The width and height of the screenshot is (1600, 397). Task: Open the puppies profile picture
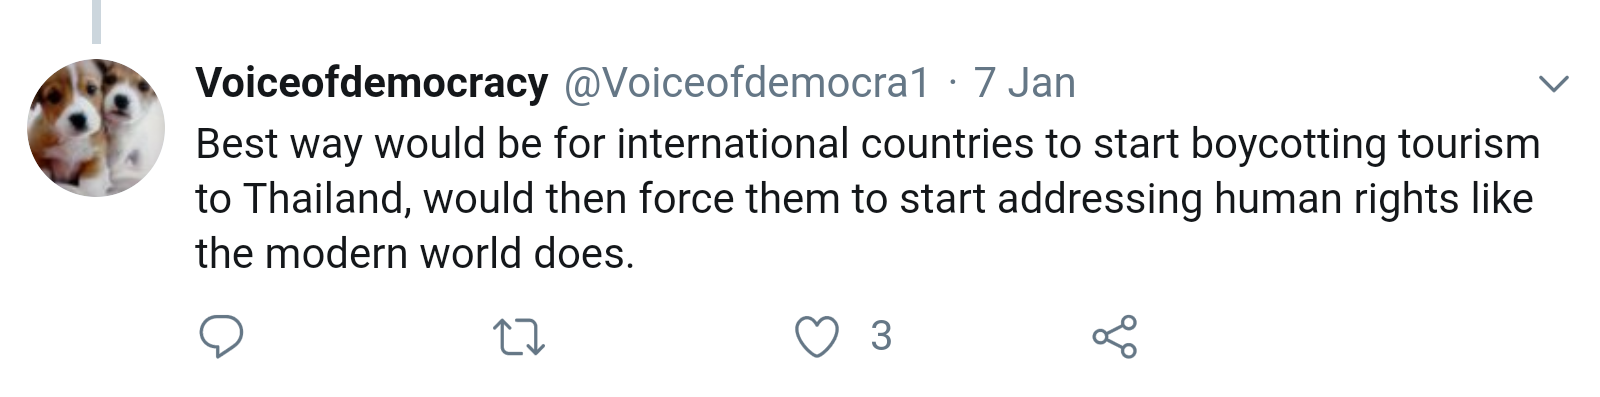pos(96,128)
